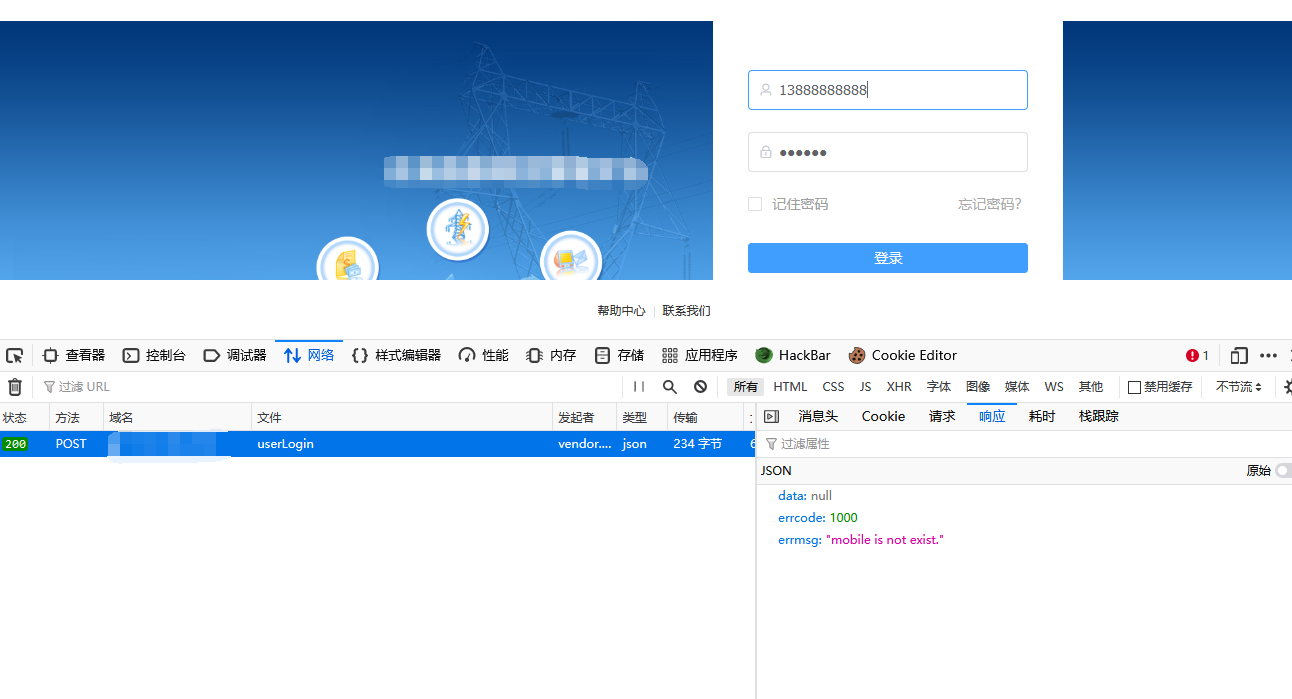Open the network search magnifier icon
Image resolution: width=1292 pixels, height=699 pixels.
[670, 387]
